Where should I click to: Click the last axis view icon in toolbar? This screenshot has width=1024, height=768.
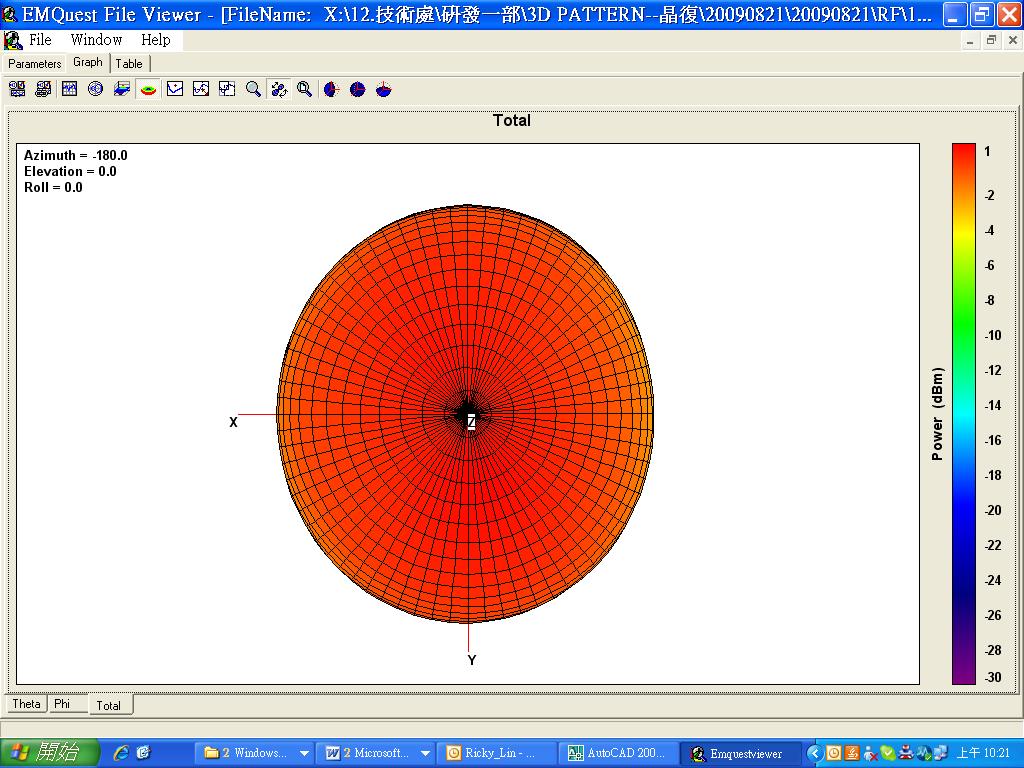tap(383, 89)
